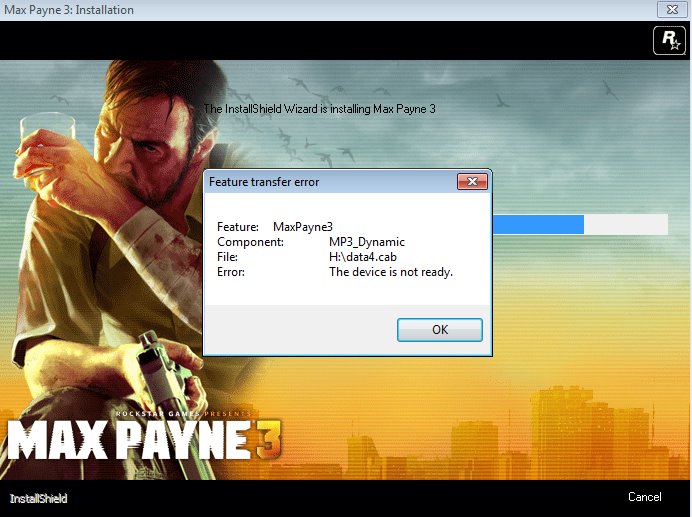Select the 'The device is not ready.' text
692x517 pixels.
pos(391,272)
